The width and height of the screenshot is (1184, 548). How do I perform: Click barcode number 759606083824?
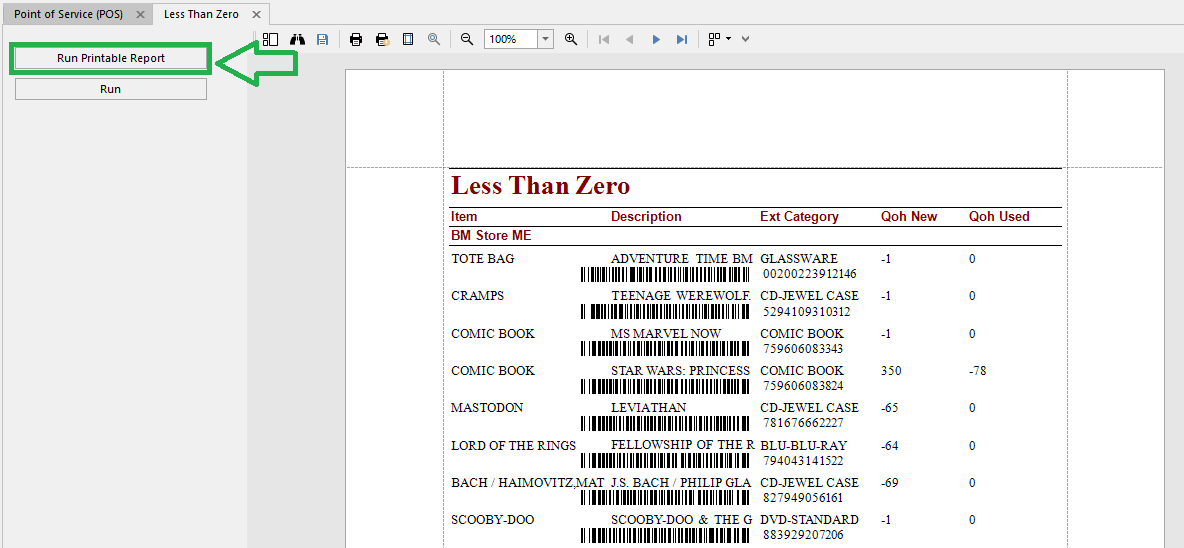pyautogui.click(x=803, y=386)
